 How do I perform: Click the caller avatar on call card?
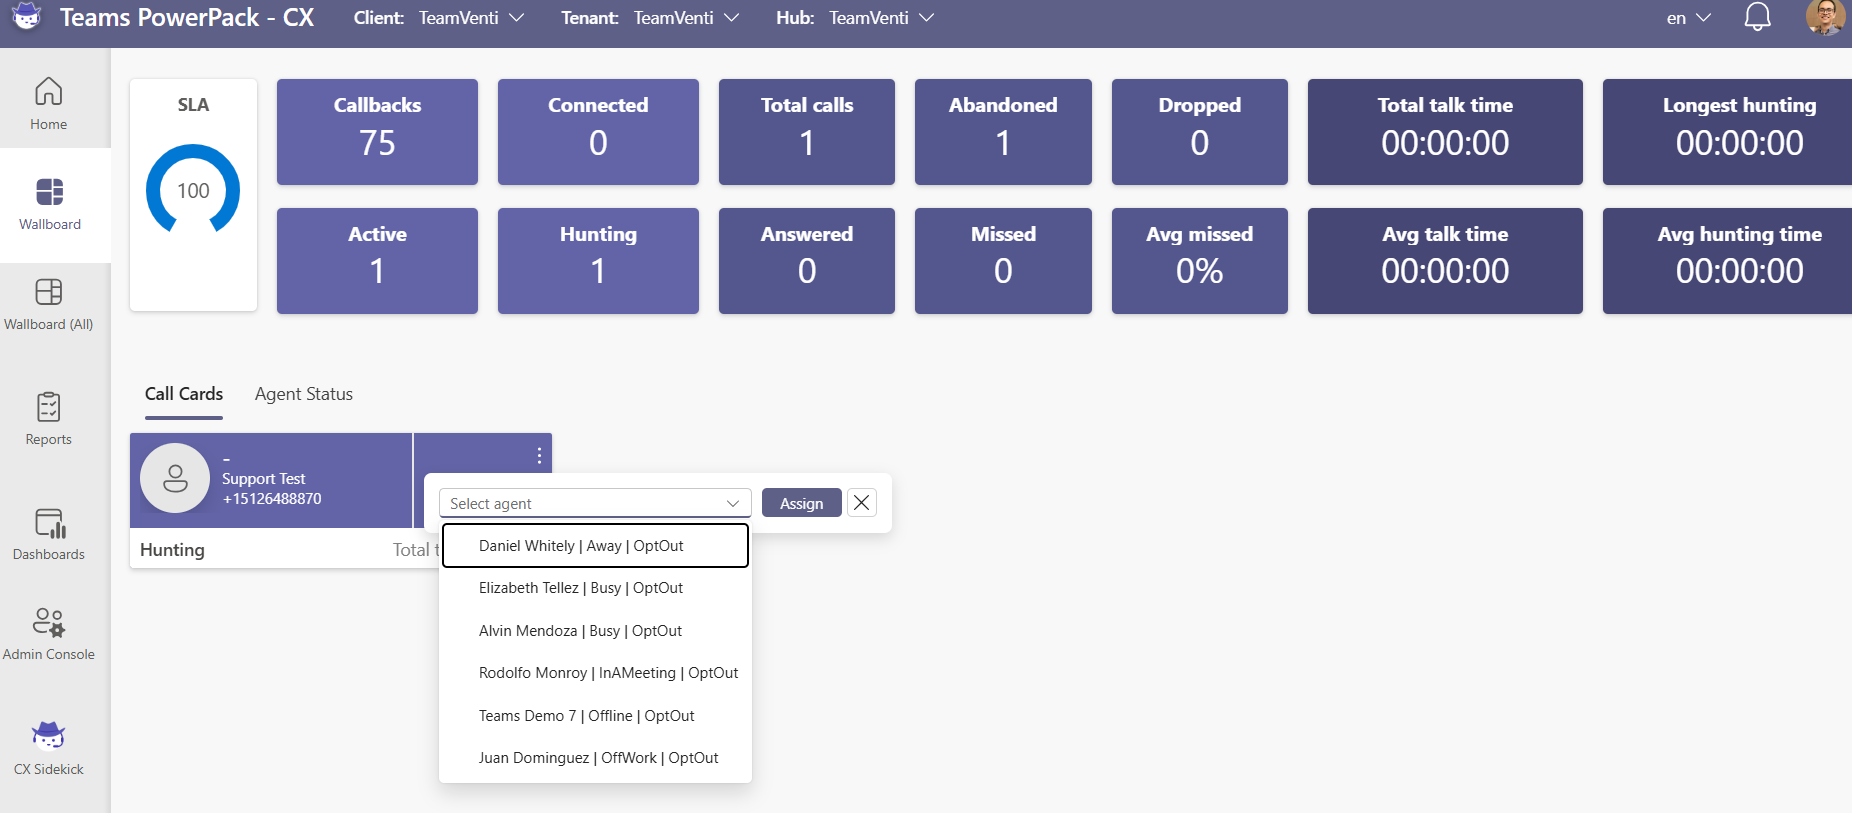click(x=175, y=478)
